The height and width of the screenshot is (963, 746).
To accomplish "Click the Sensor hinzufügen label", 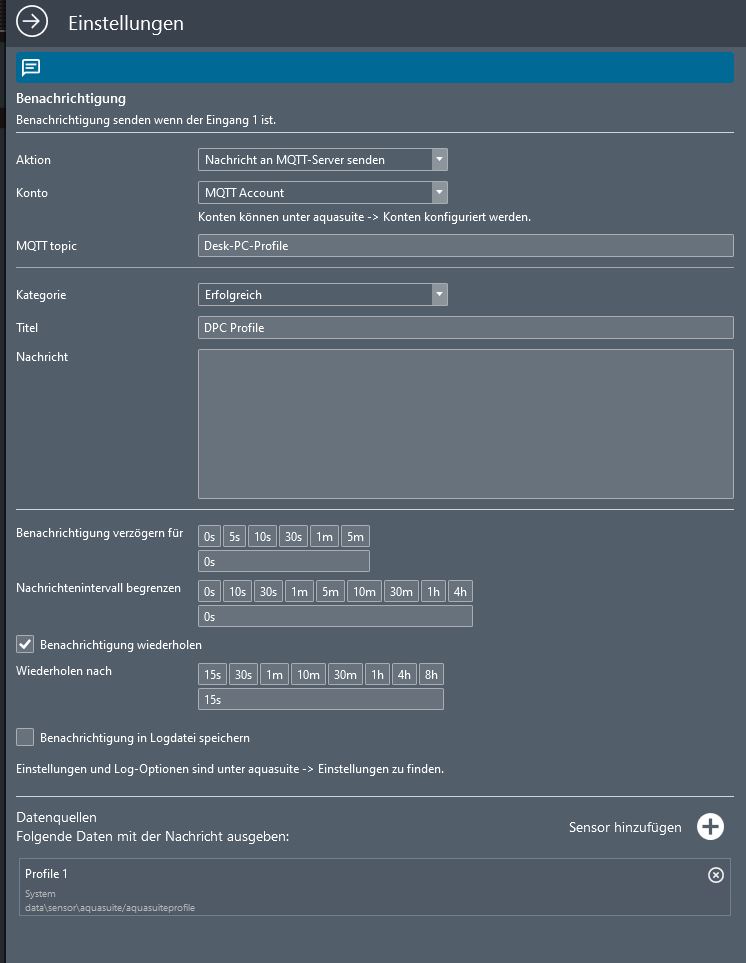I will coord(625,828).
